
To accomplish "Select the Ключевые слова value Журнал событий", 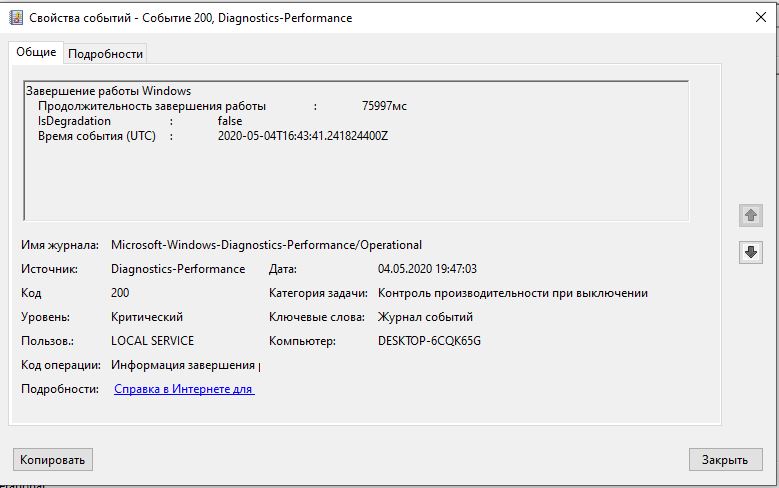I will click(x=425, y=317).
